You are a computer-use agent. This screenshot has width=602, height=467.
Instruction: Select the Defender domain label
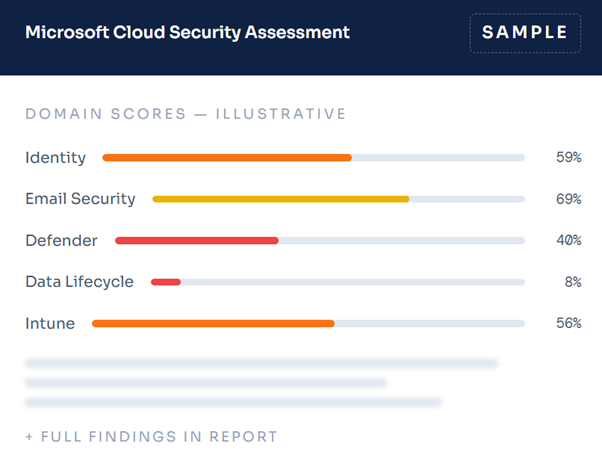point(61,240)
